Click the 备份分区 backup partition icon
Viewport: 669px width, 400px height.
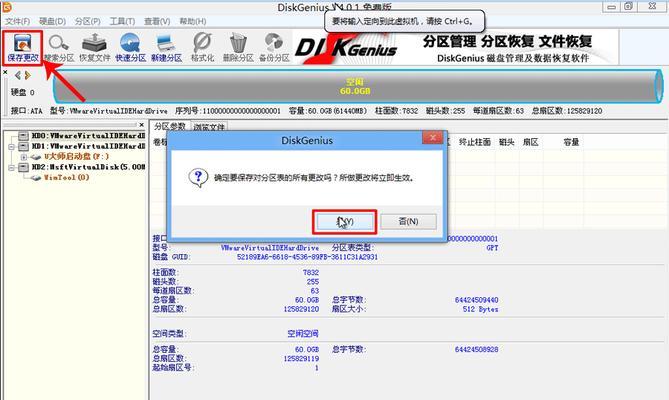pos(274,48)
